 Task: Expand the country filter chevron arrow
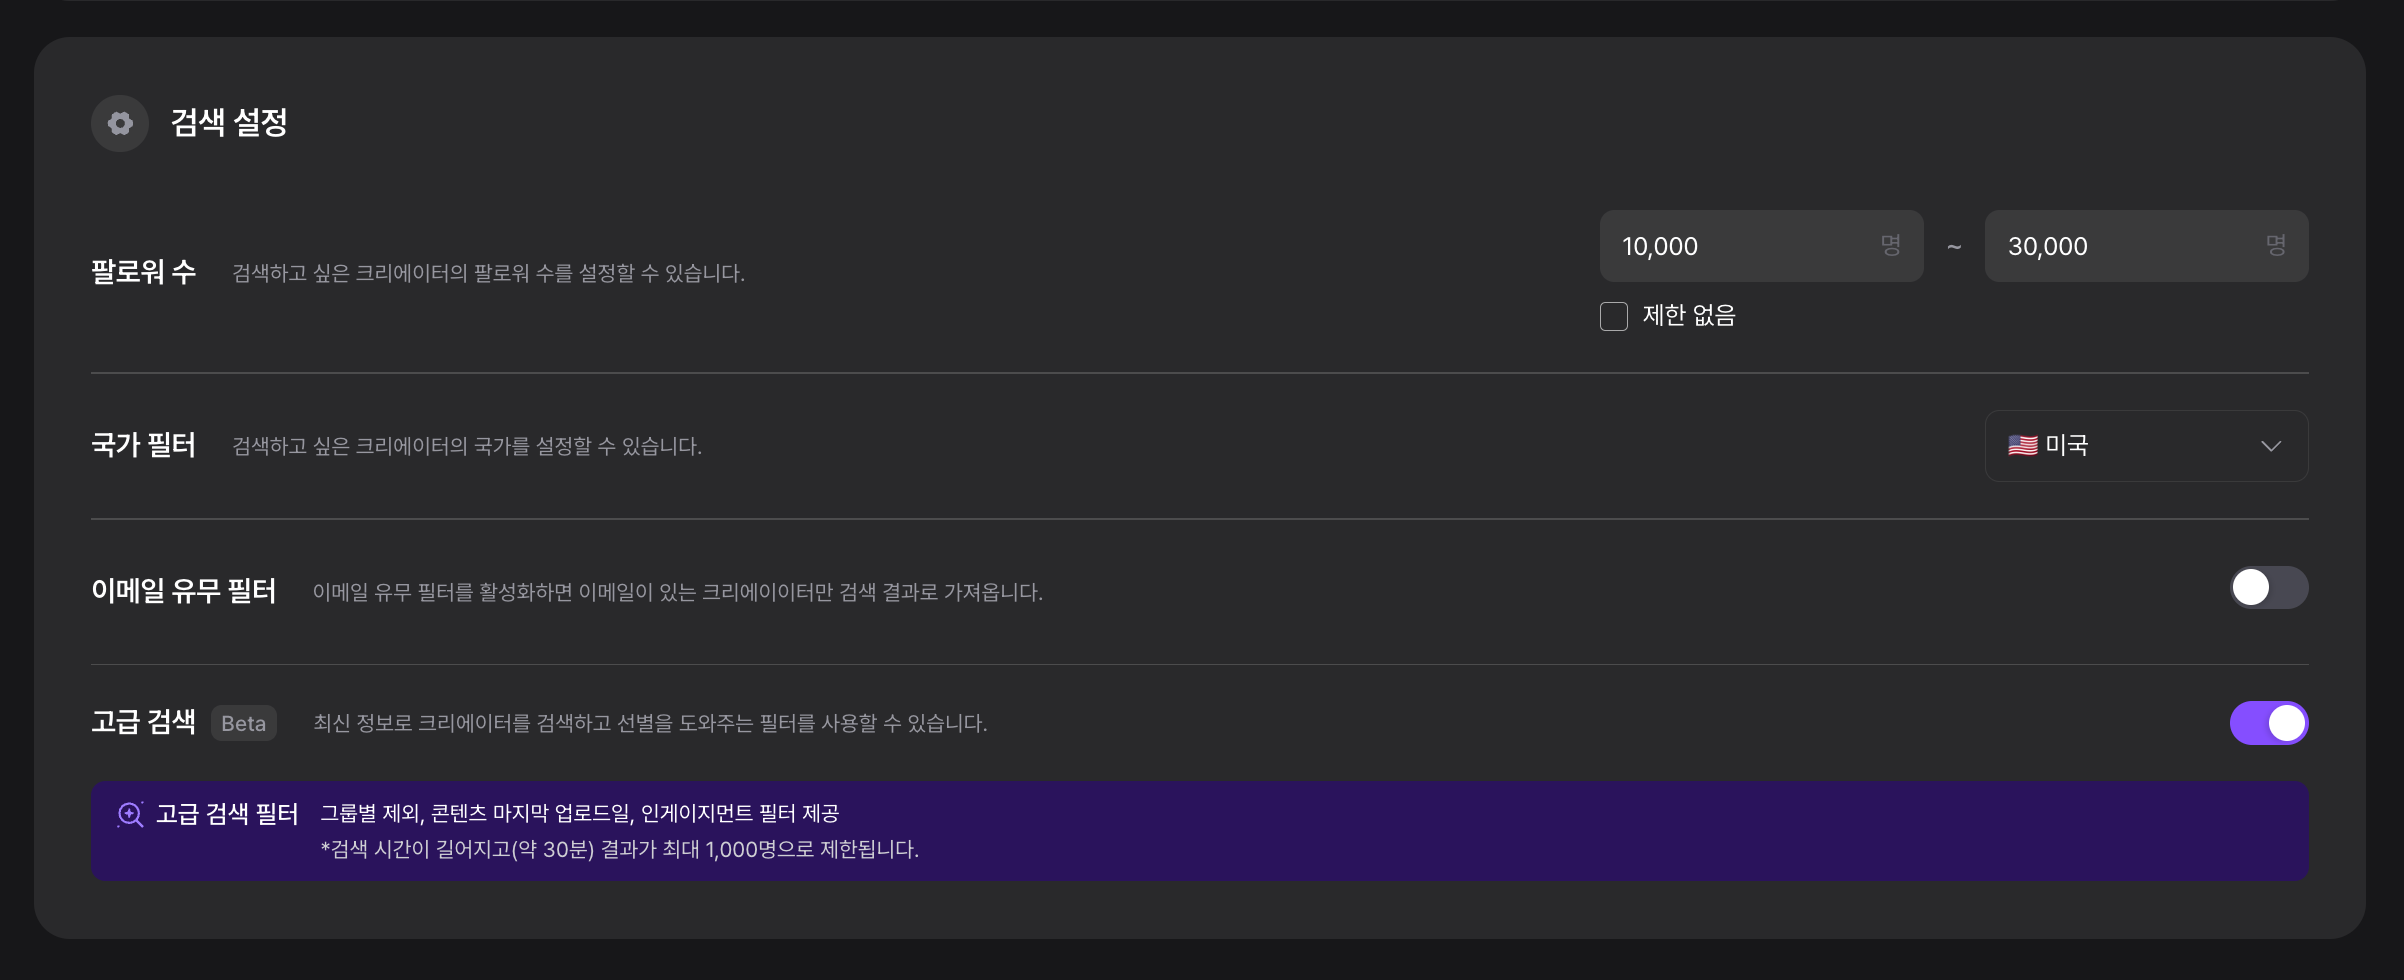2271,446
